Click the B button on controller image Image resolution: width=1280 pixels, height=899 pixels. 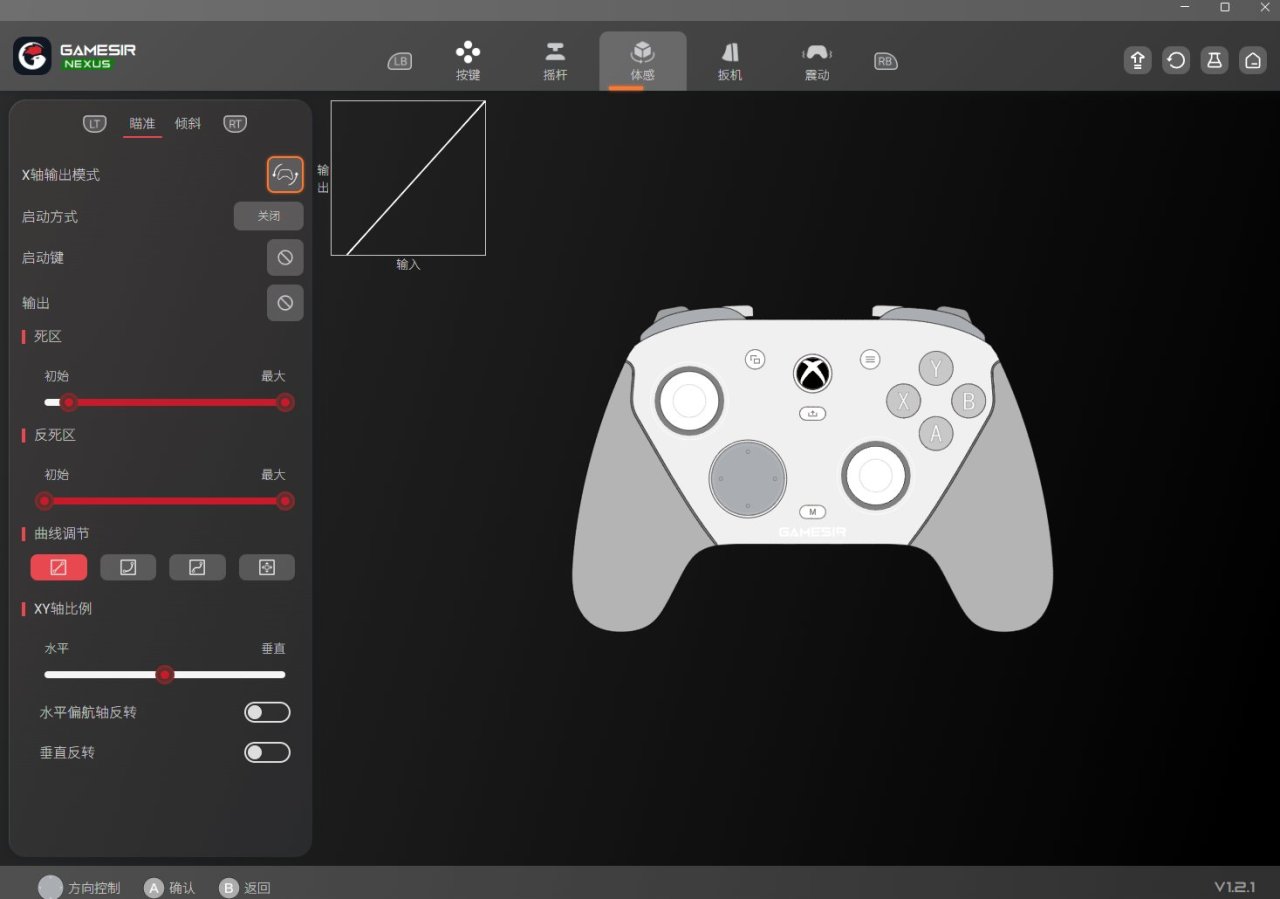pyautogui.click(x=968, y=402)
